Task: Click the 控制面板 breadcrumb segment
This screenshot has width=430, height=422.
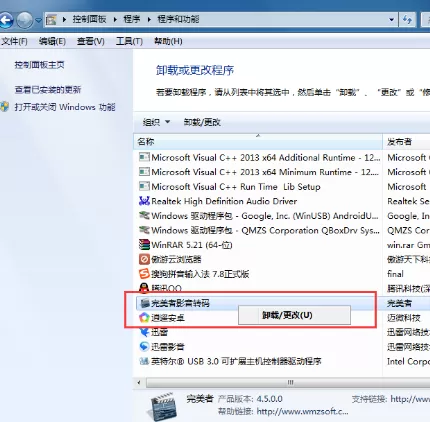Action: point(90,19)
